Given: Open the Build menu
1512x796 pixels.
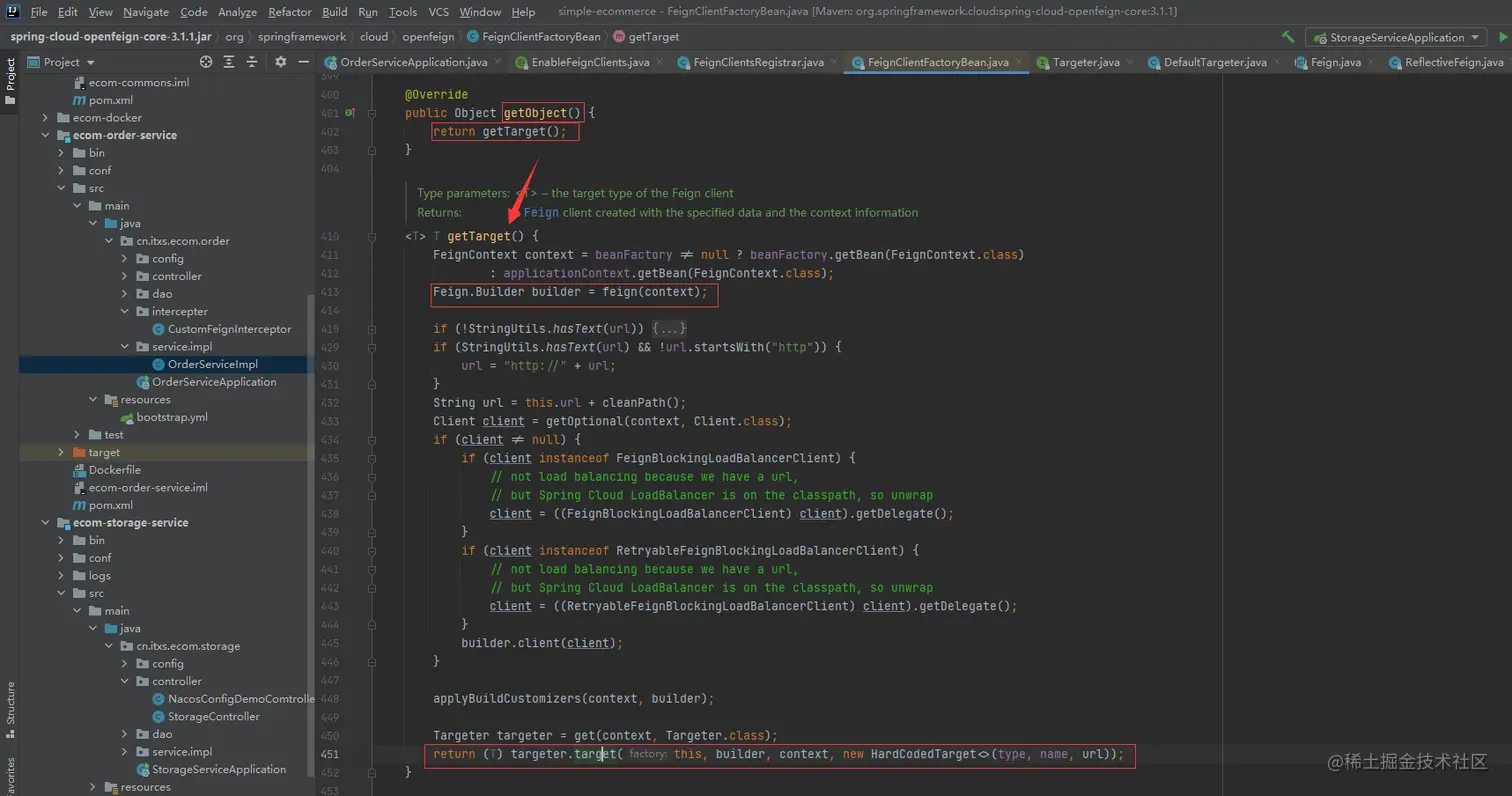Looking at the screenshot, I should [335, 12].
